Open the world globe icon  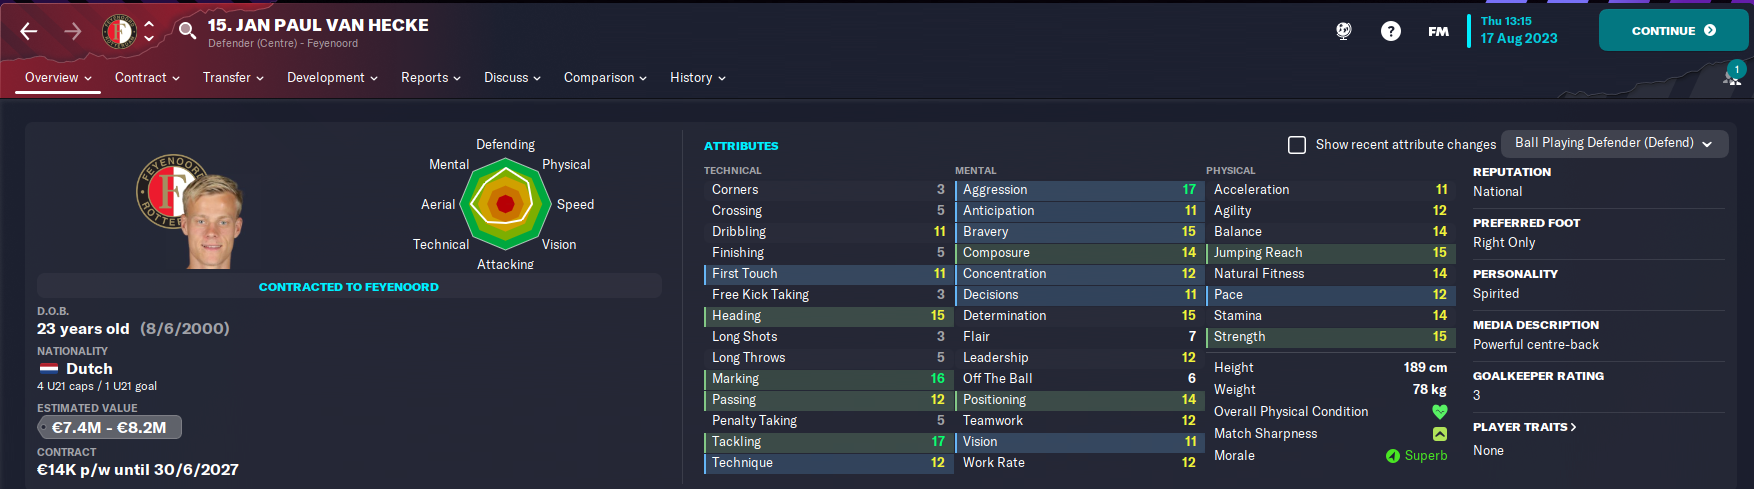[1344, 31]
